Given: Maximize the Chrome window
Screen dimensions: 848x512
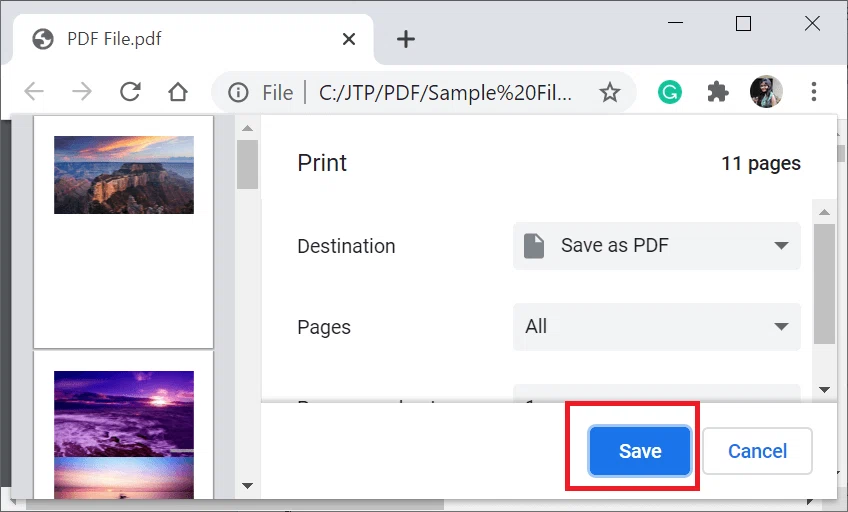Looking at the screenshot, I should (x=743, y=23).
